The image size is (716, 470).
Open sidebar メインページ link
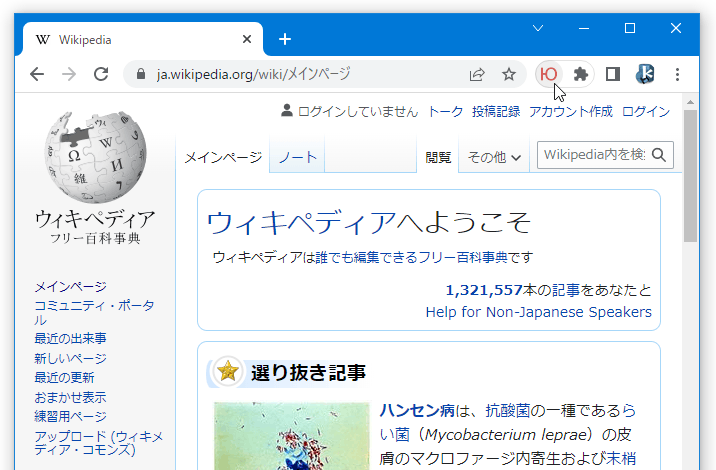tap(70, 287)
